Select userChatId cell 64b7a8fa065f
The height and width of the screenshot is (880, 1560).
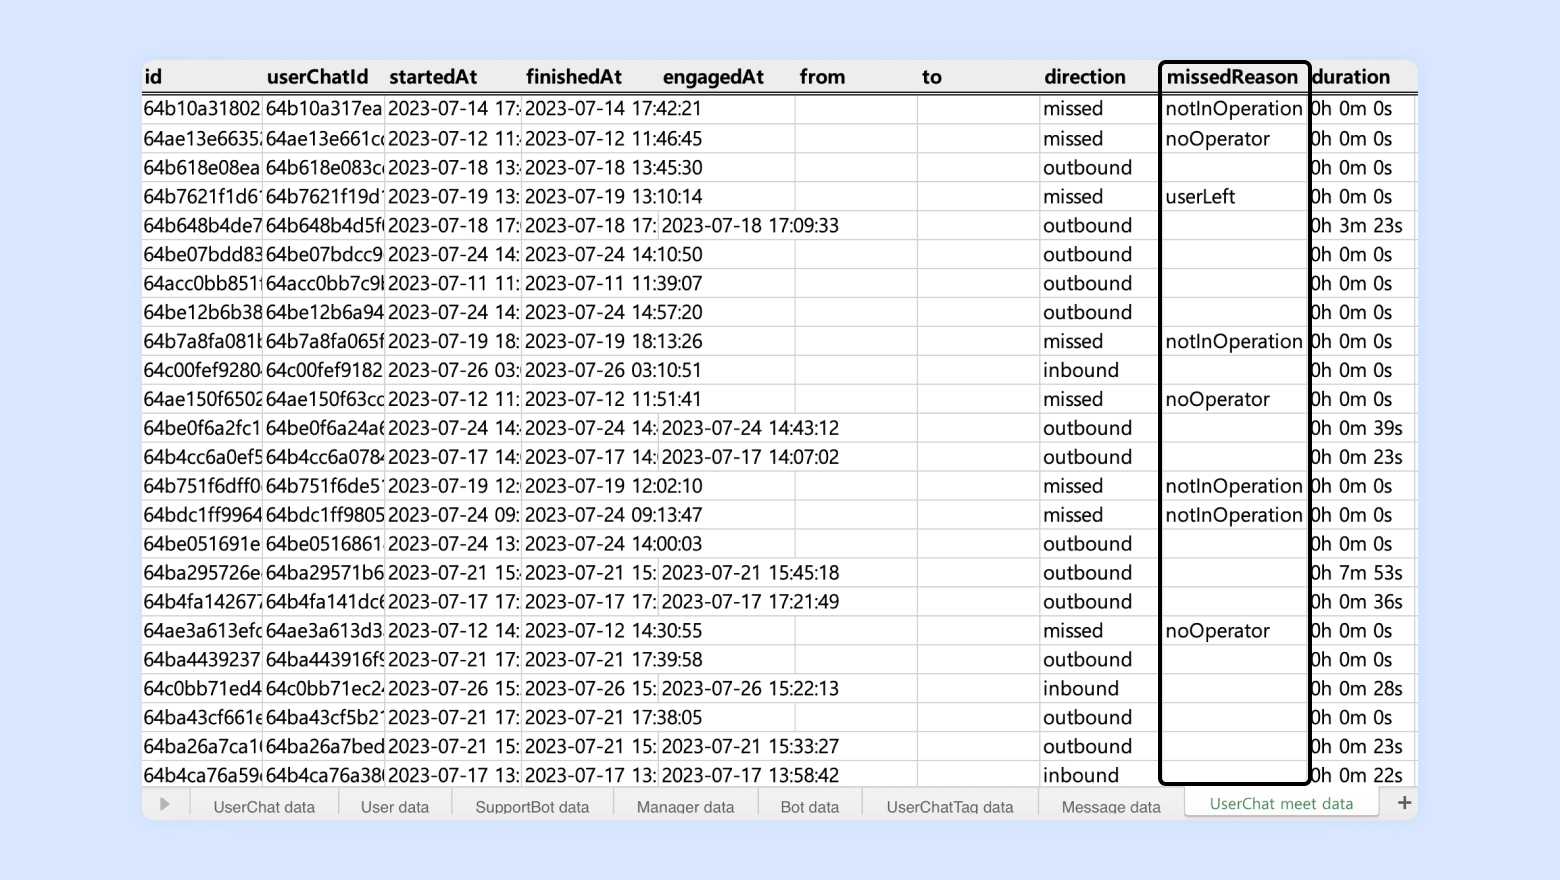coord(324,342)
